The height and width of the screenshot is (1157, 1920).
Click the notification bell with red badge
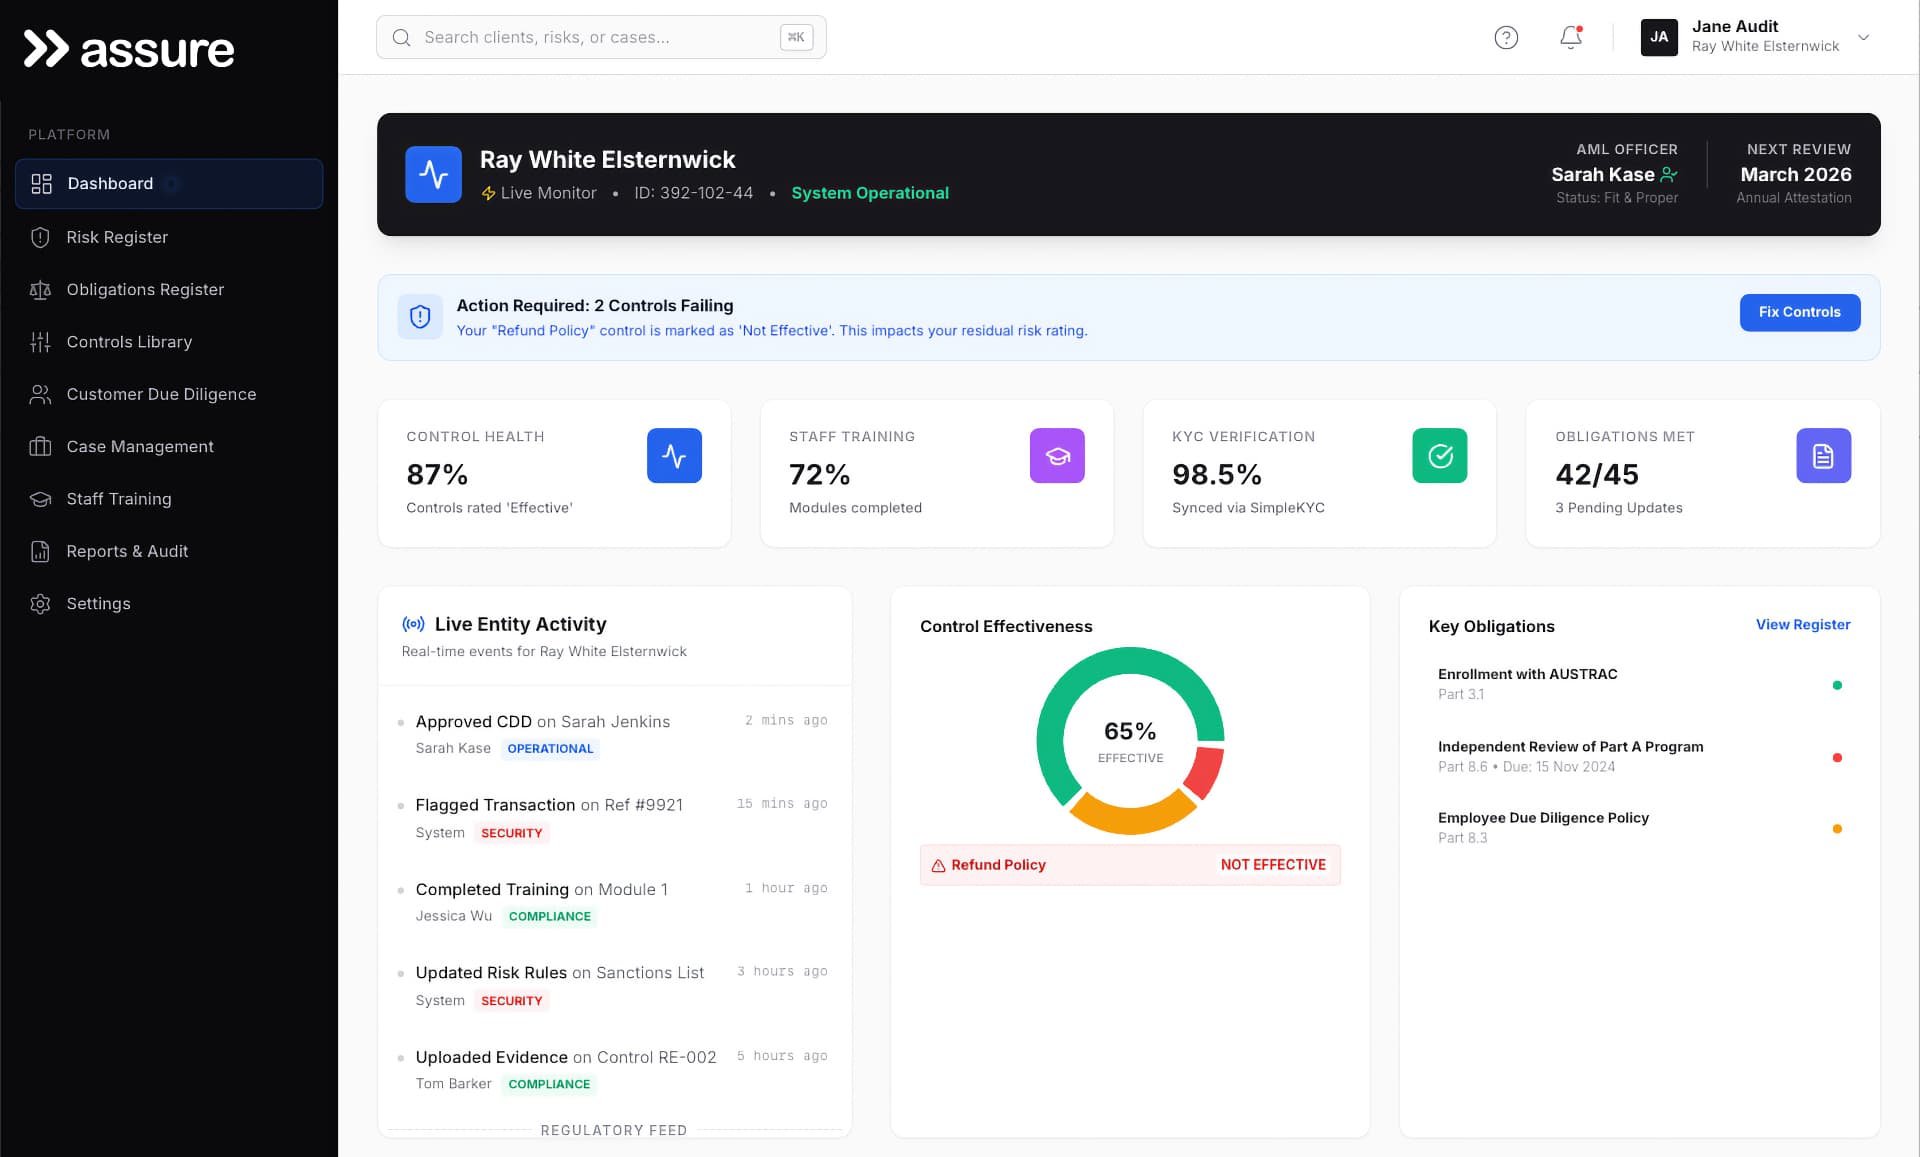coord(1569,37)
